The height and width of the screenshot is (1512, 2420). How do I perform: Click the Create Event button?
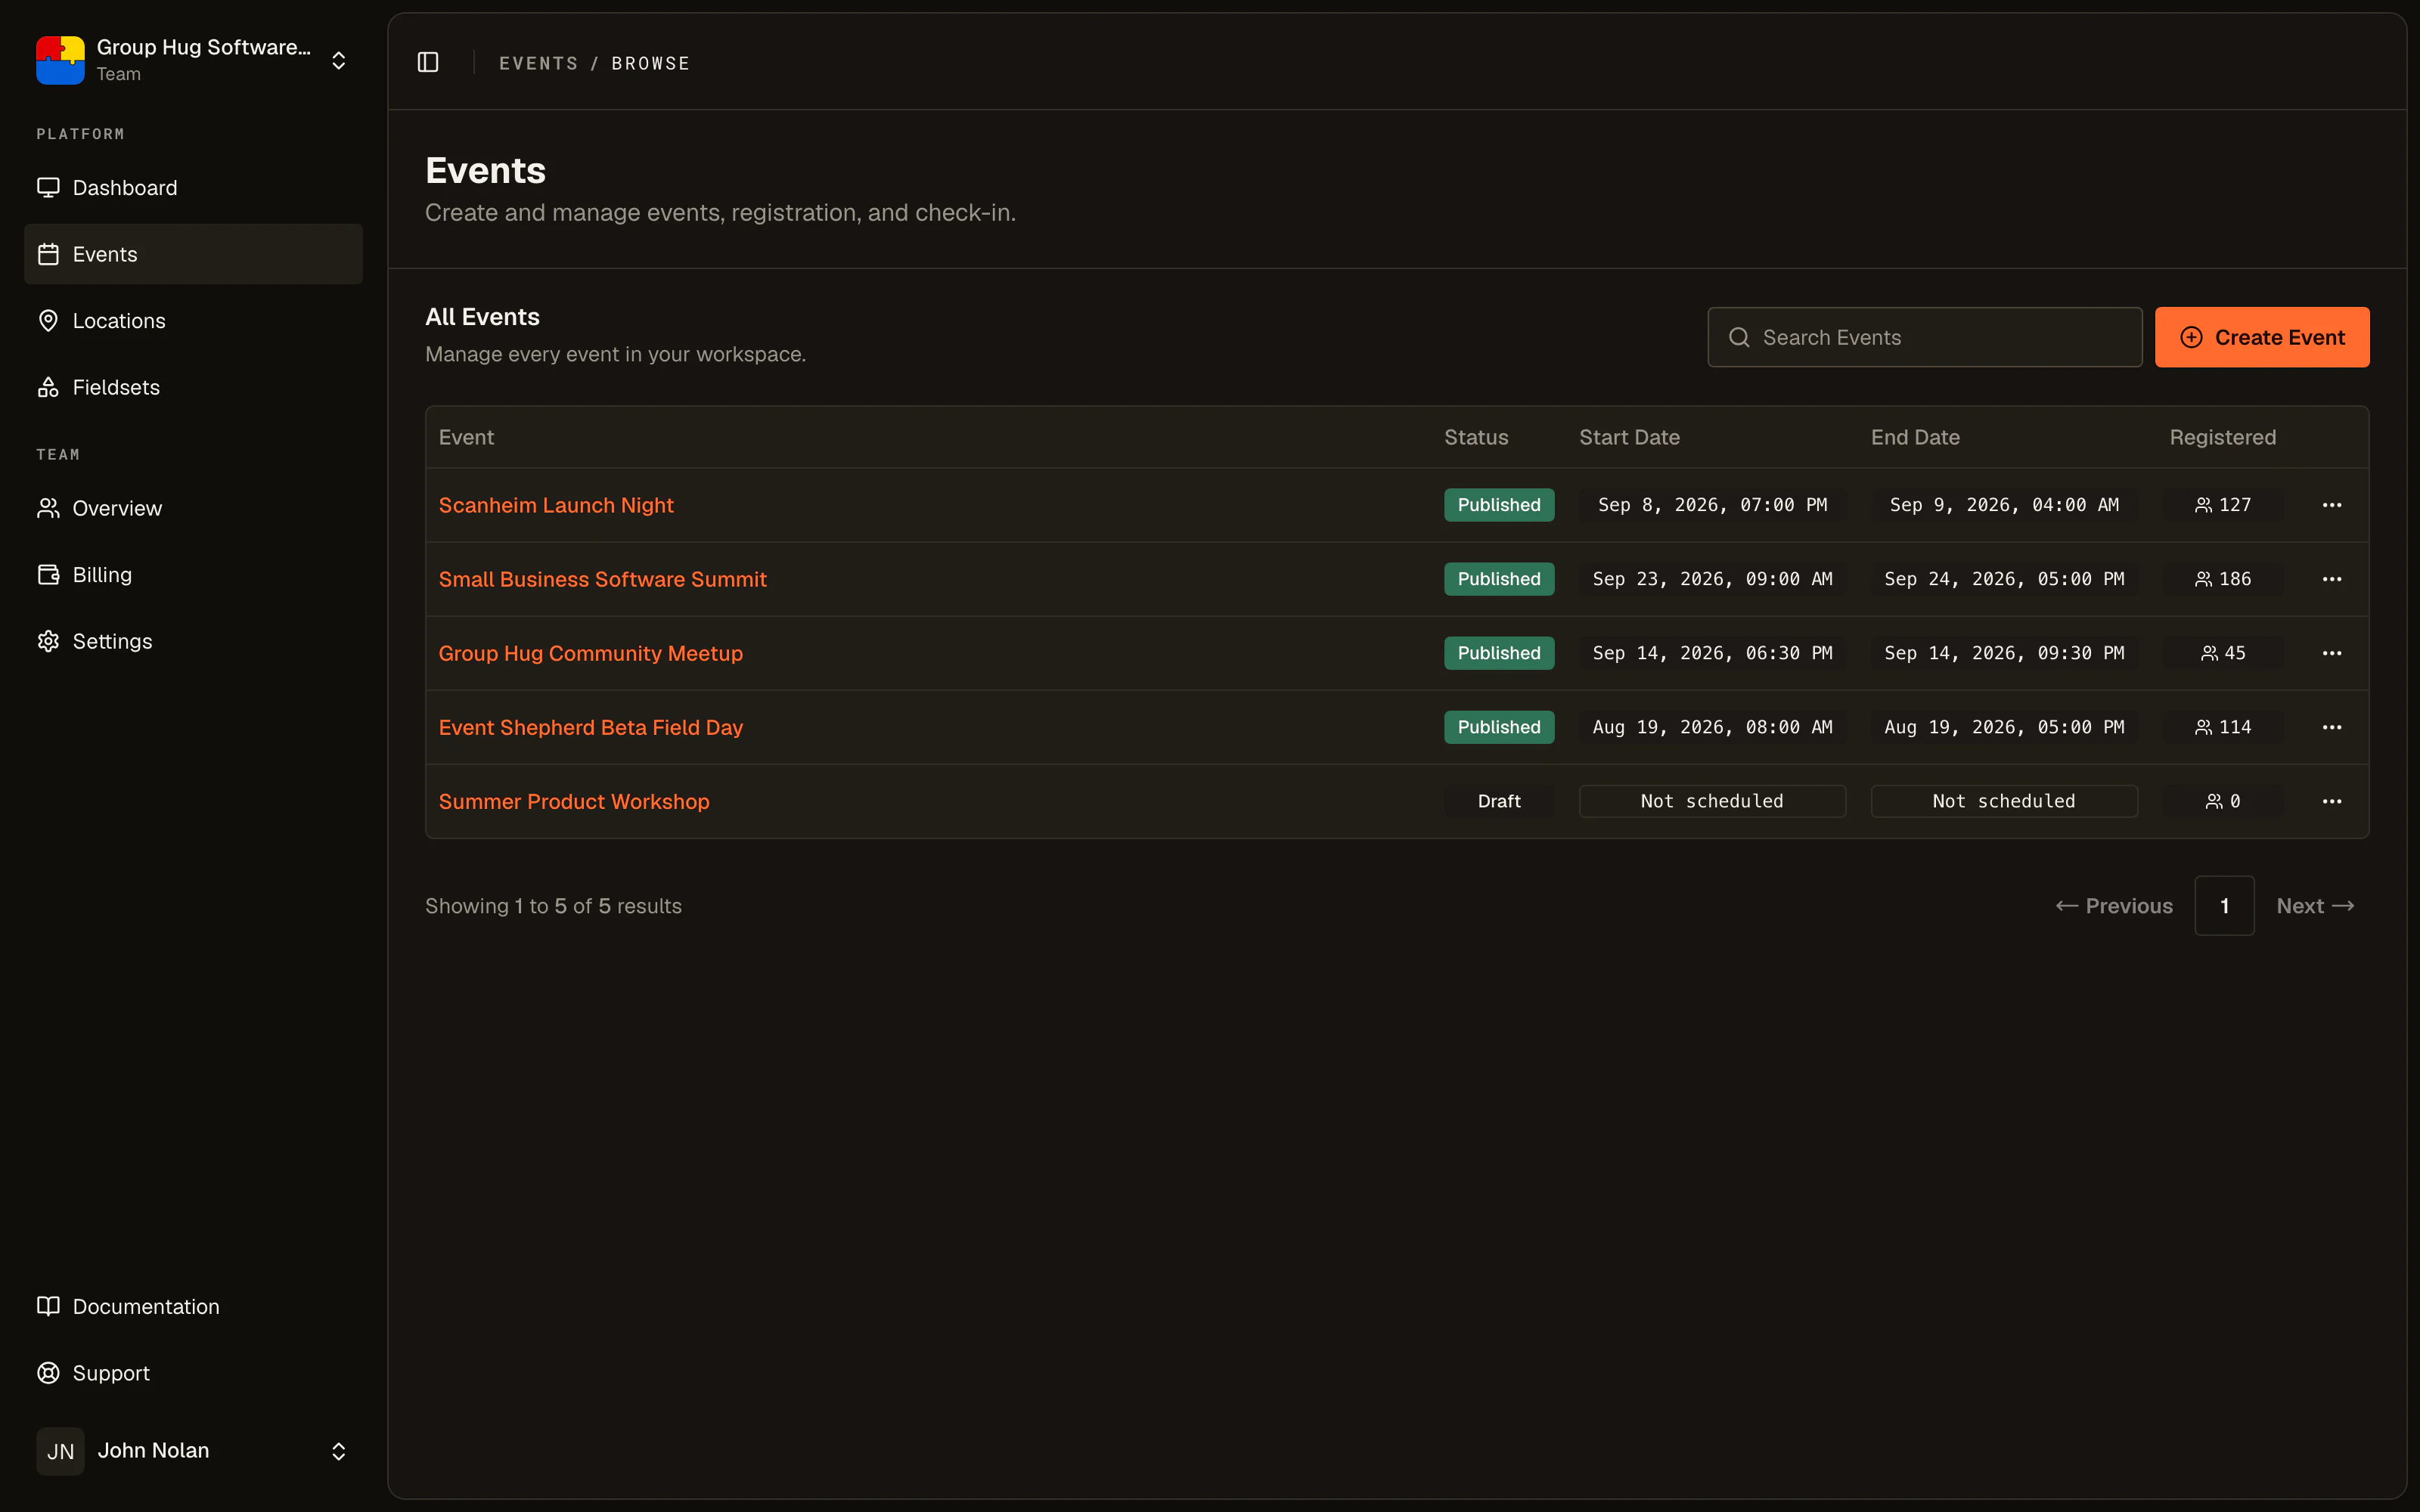click(2262, 337)
